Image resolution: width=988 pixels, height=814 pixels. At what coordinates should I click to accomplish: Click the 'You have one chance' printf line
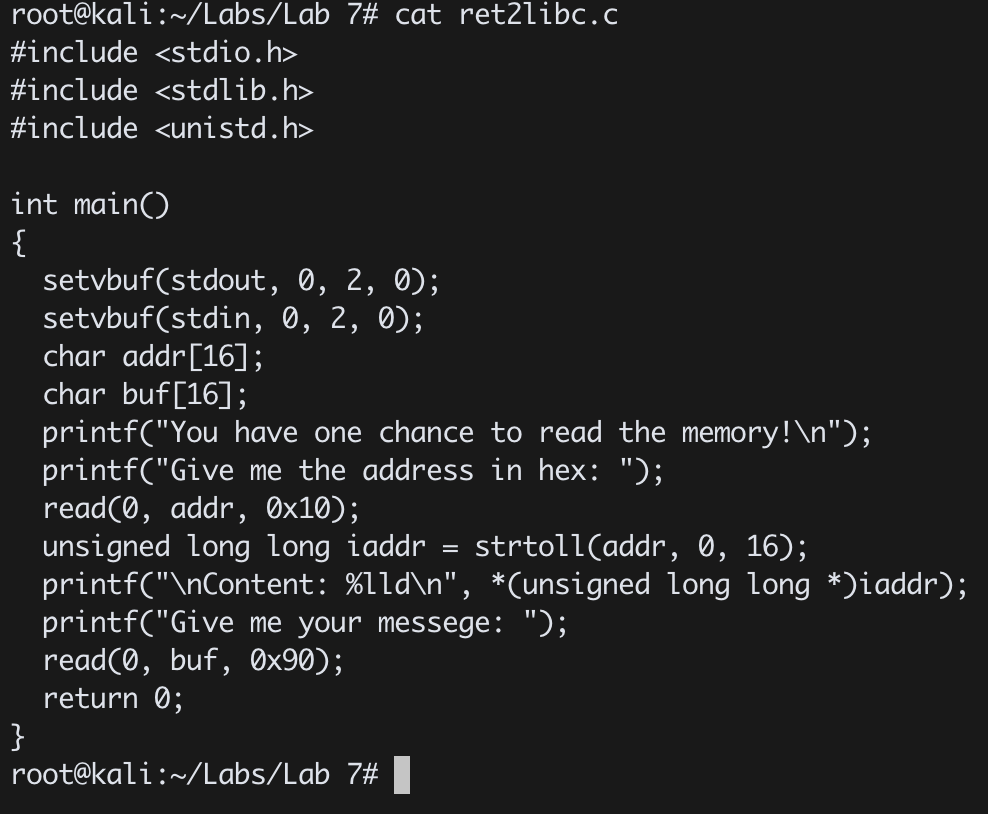point(457,433)
